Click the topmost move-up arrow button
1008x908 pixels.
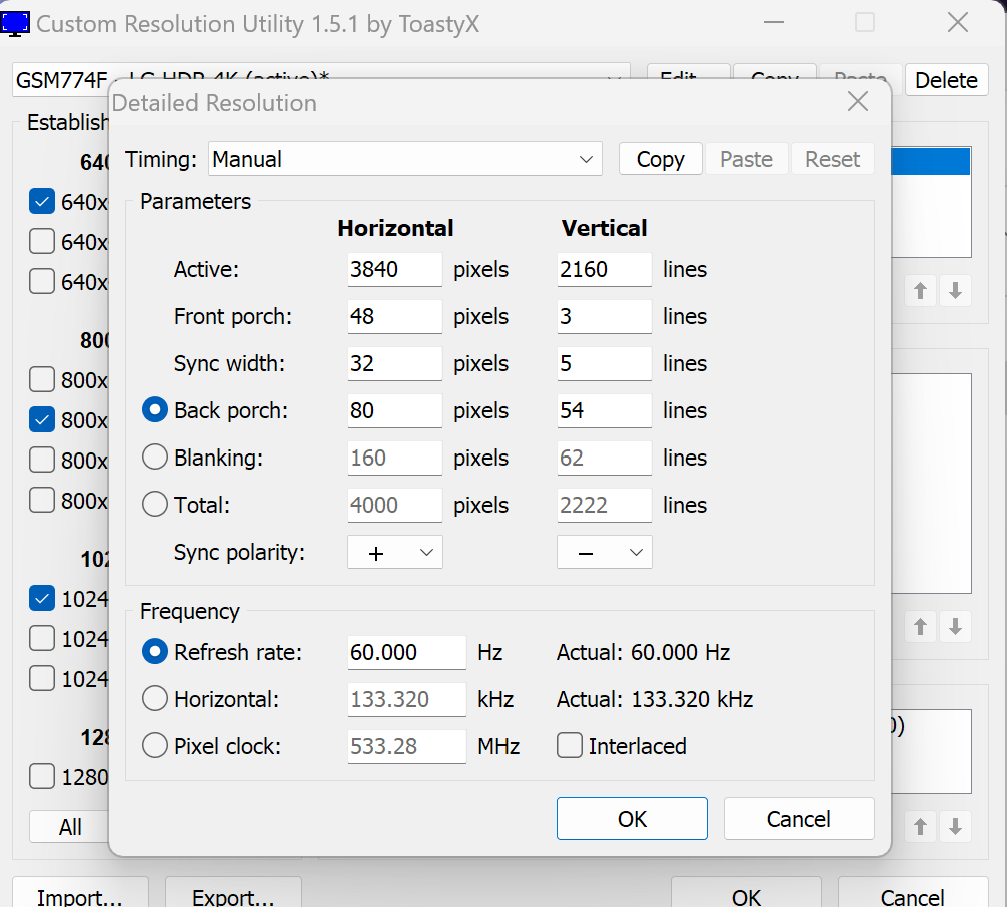(x=920, y=291)
